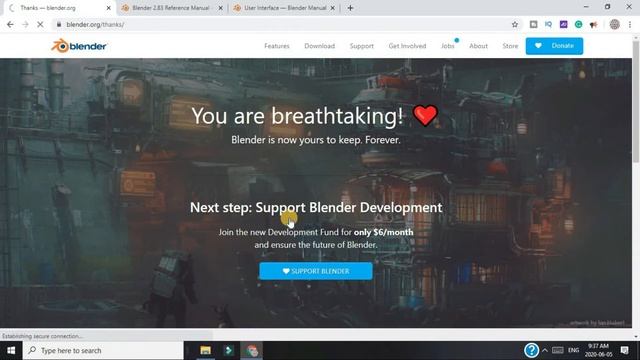The height and width of the screenshot is (360, 640).
Task: Close the Thanks — blender.org tab
Action: [109, 8]
